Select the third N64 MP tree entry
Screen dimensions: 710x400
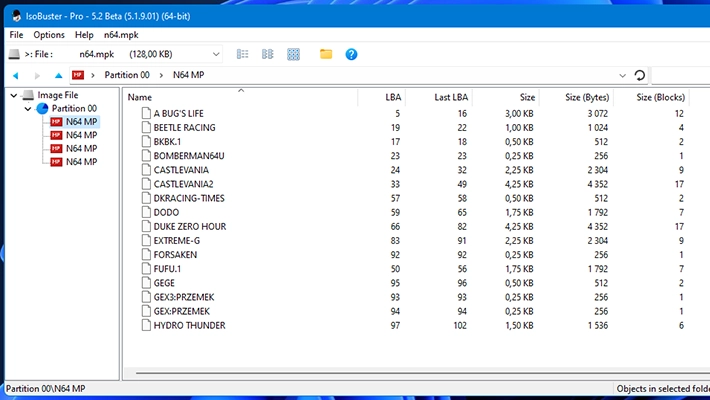82,149
